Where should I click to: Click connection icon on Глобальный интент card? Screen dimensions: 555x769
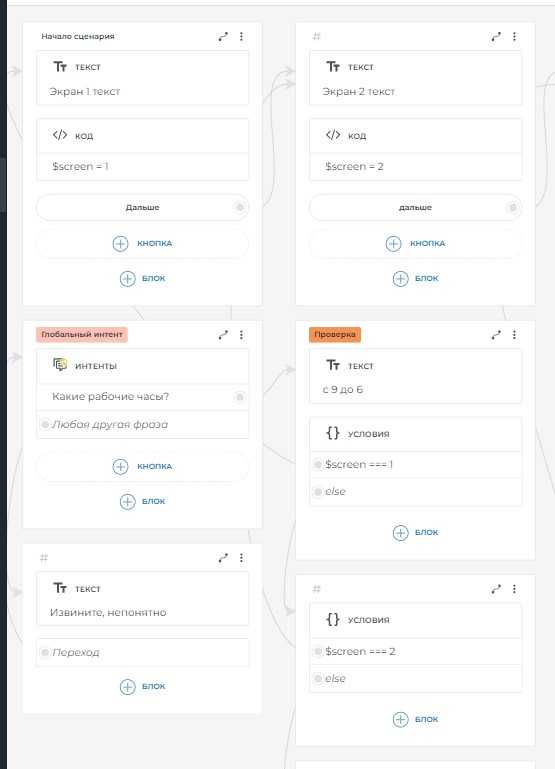[223, 334]
